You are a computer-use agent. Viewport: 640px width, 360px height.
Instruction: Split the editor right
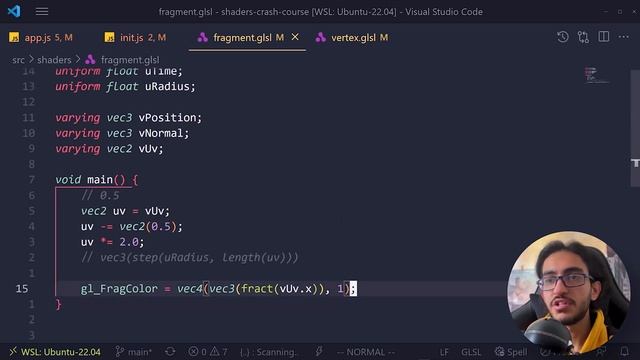pyautogui.click(x=604, y=37)
